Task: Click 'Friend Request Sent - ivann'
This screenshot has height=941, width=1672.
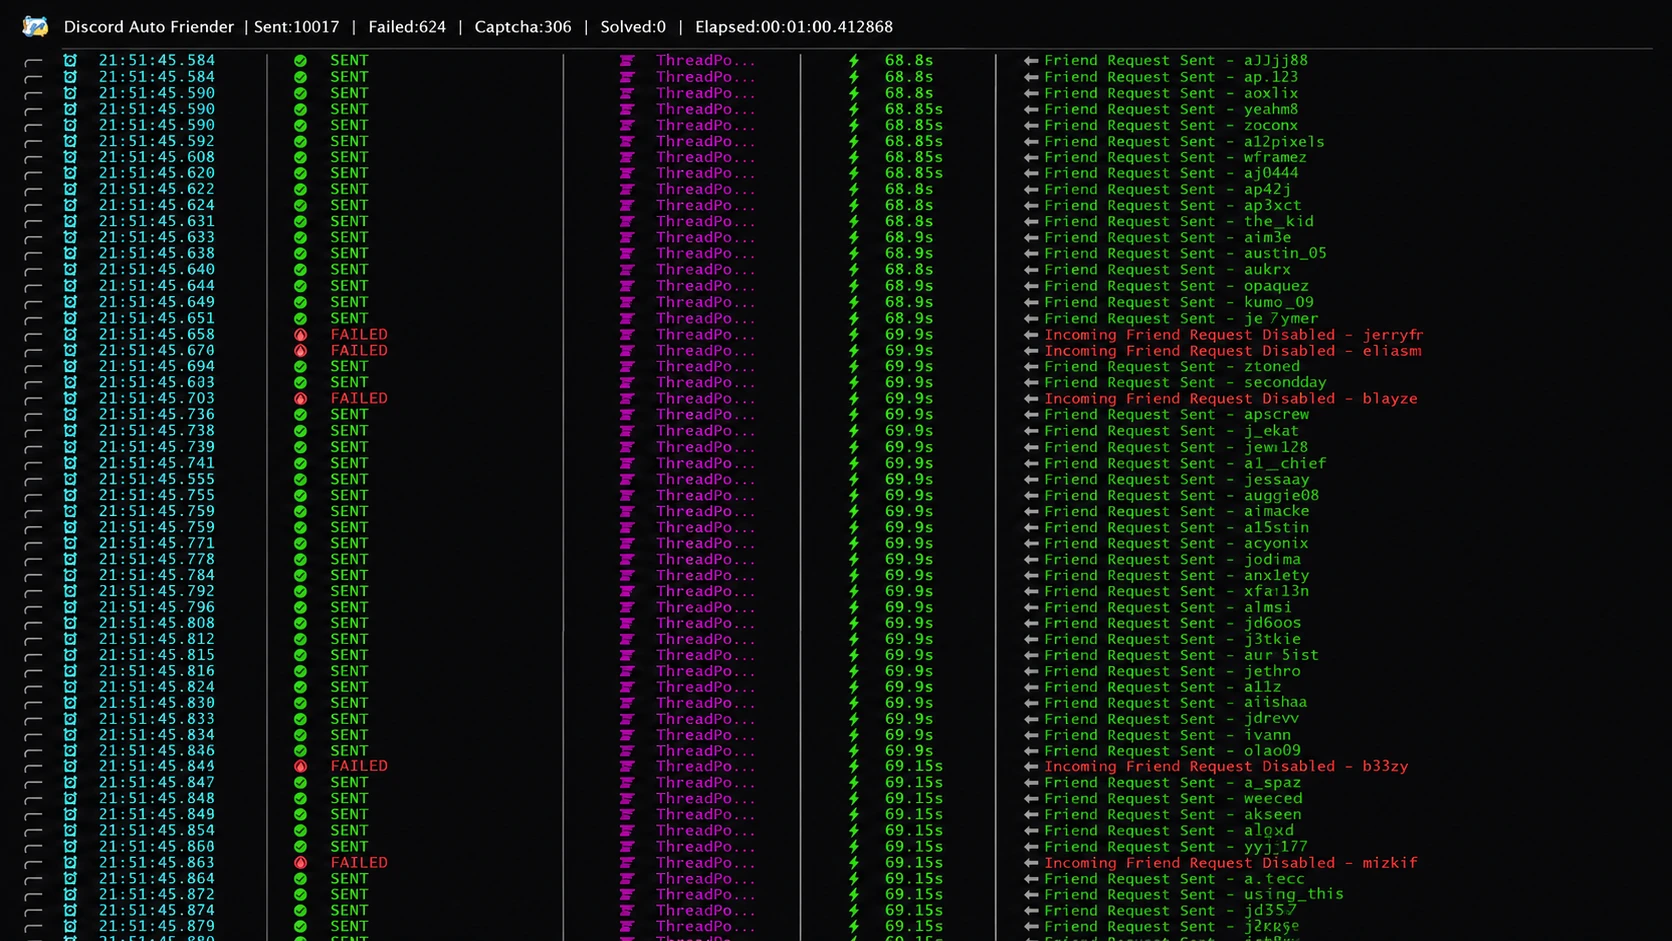Action: pyautogui.click(x=1168, y=734)
